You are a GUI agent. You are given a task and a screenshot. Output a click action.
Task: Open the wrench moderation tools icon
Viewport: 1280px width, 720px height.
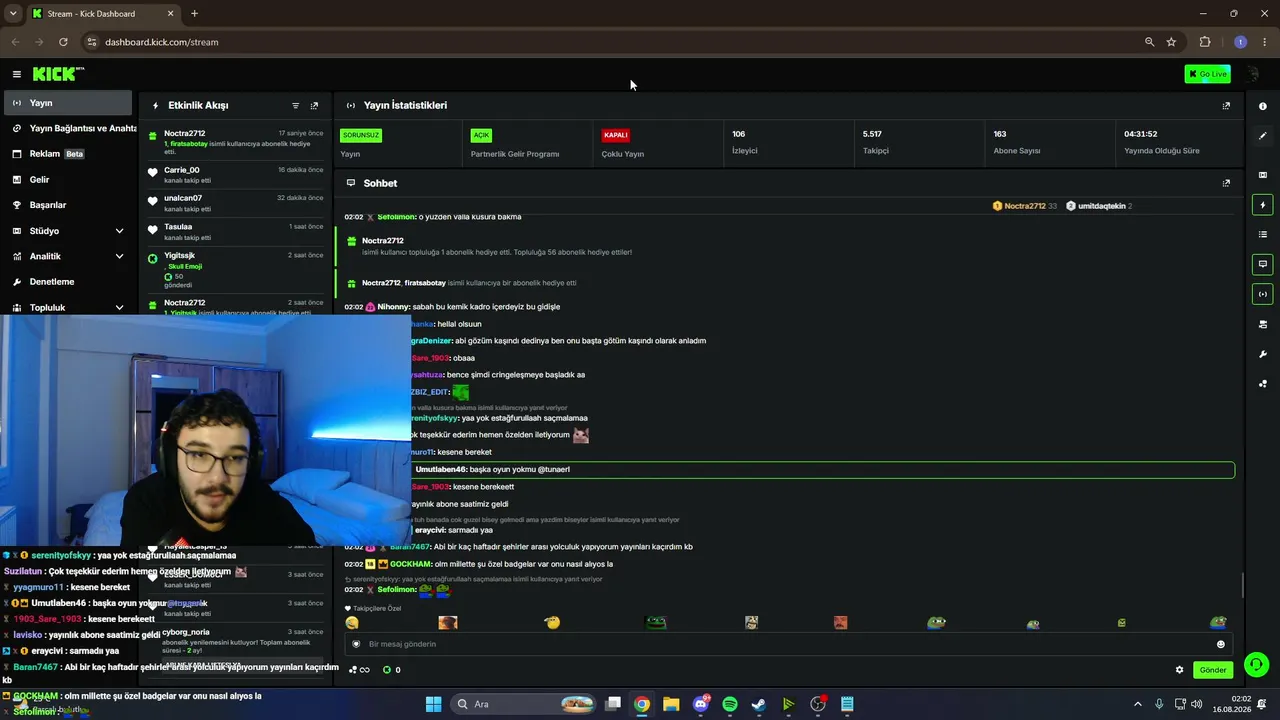pos(1262,354)
